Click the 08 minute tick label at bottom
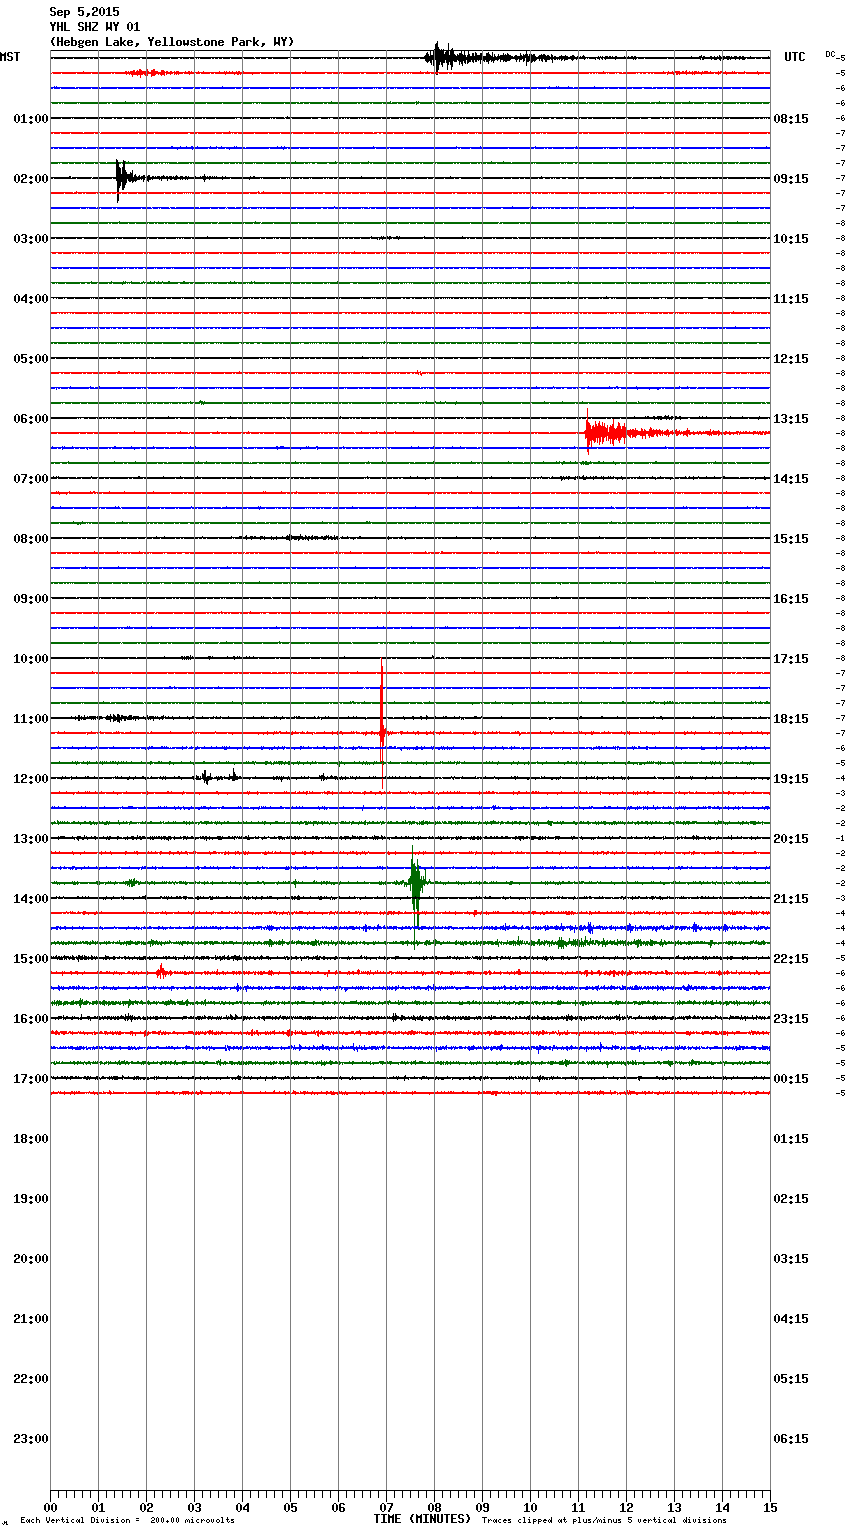 434,1507
